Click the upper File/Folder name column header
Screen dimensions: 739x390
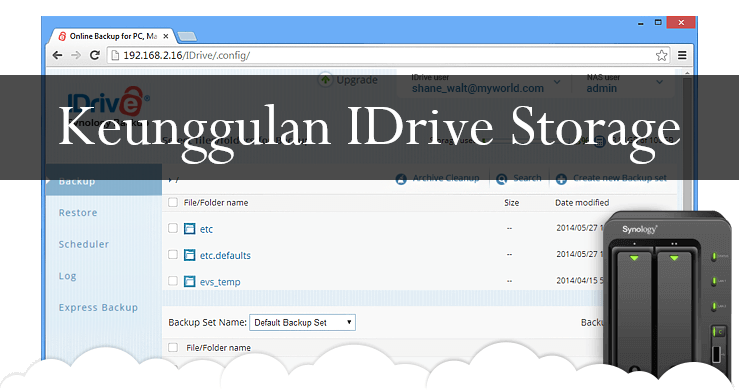(x=216, y=203)
